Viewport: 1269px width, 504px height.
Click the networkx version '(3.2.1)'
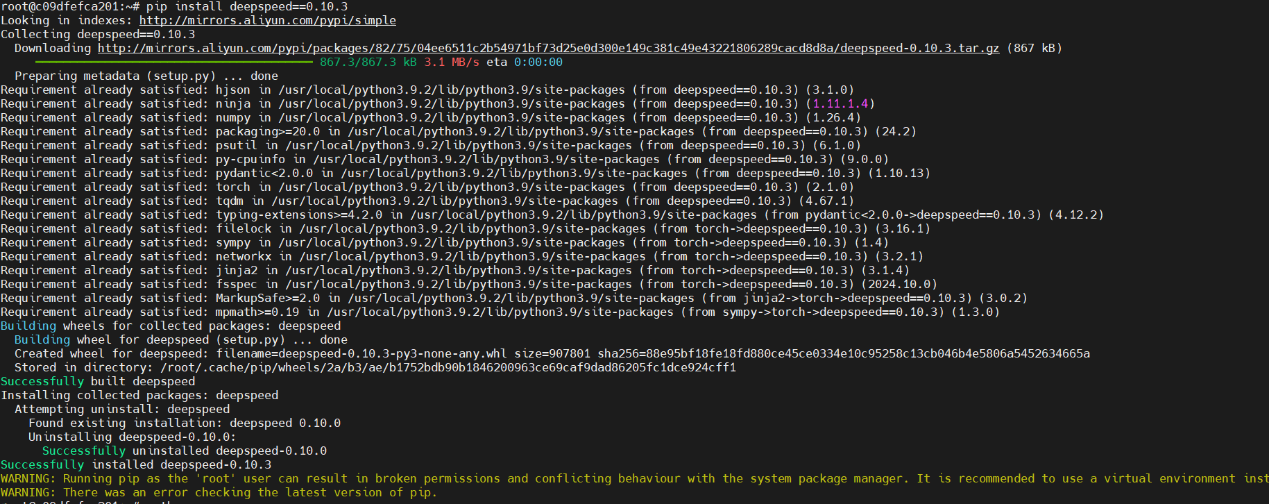[x=901, y=258]
